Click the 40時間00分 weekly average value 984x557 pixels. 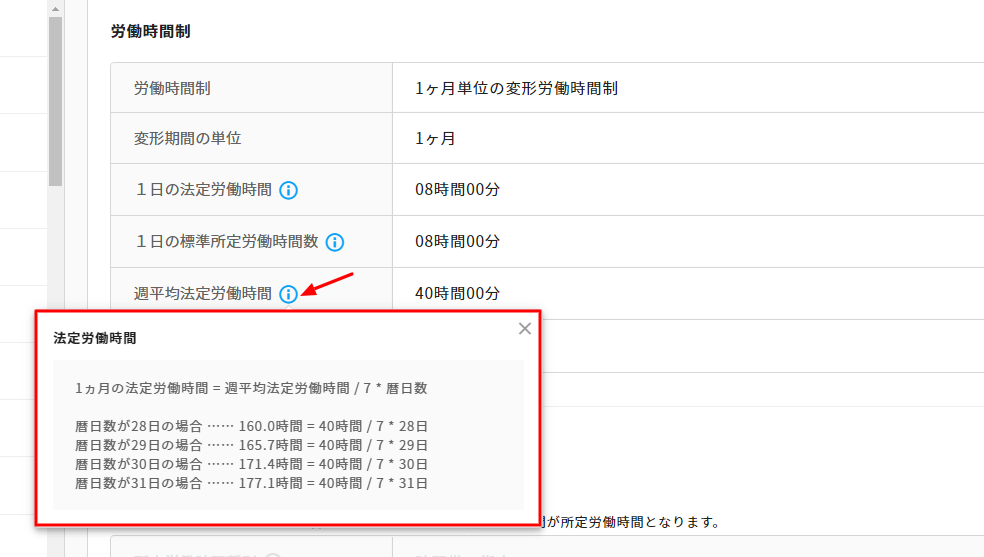click(457, 294)
